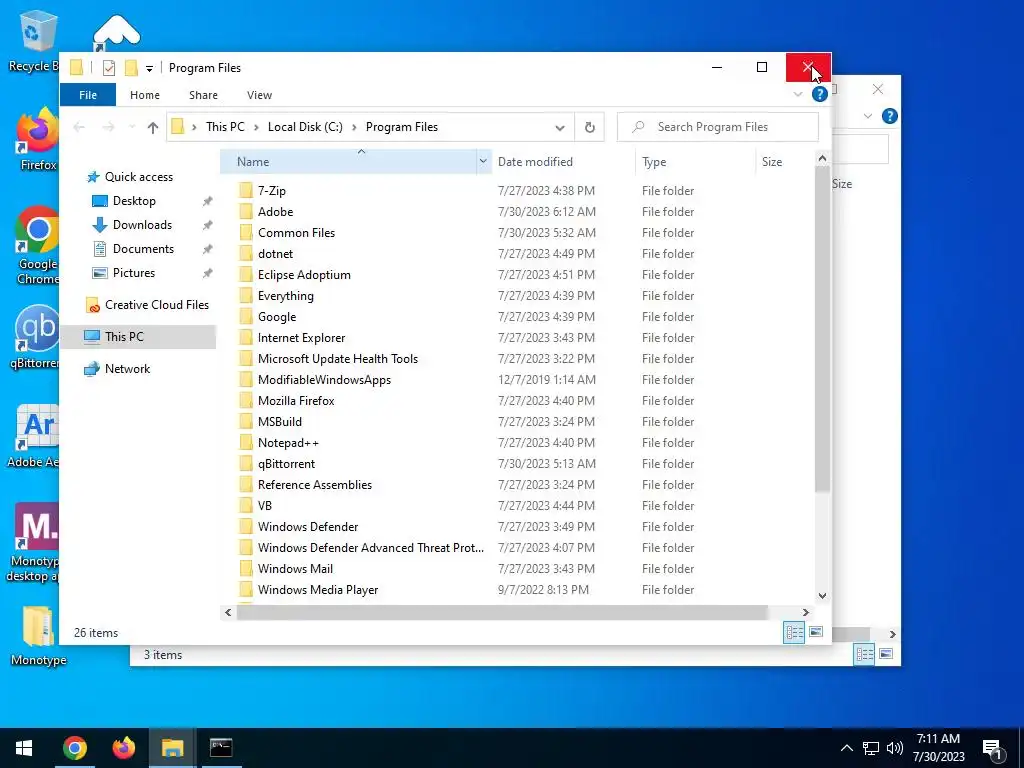Viewport: 1024px width, 768px height.
Task: Open the address bar history dropdown
Action: point(560,127)
